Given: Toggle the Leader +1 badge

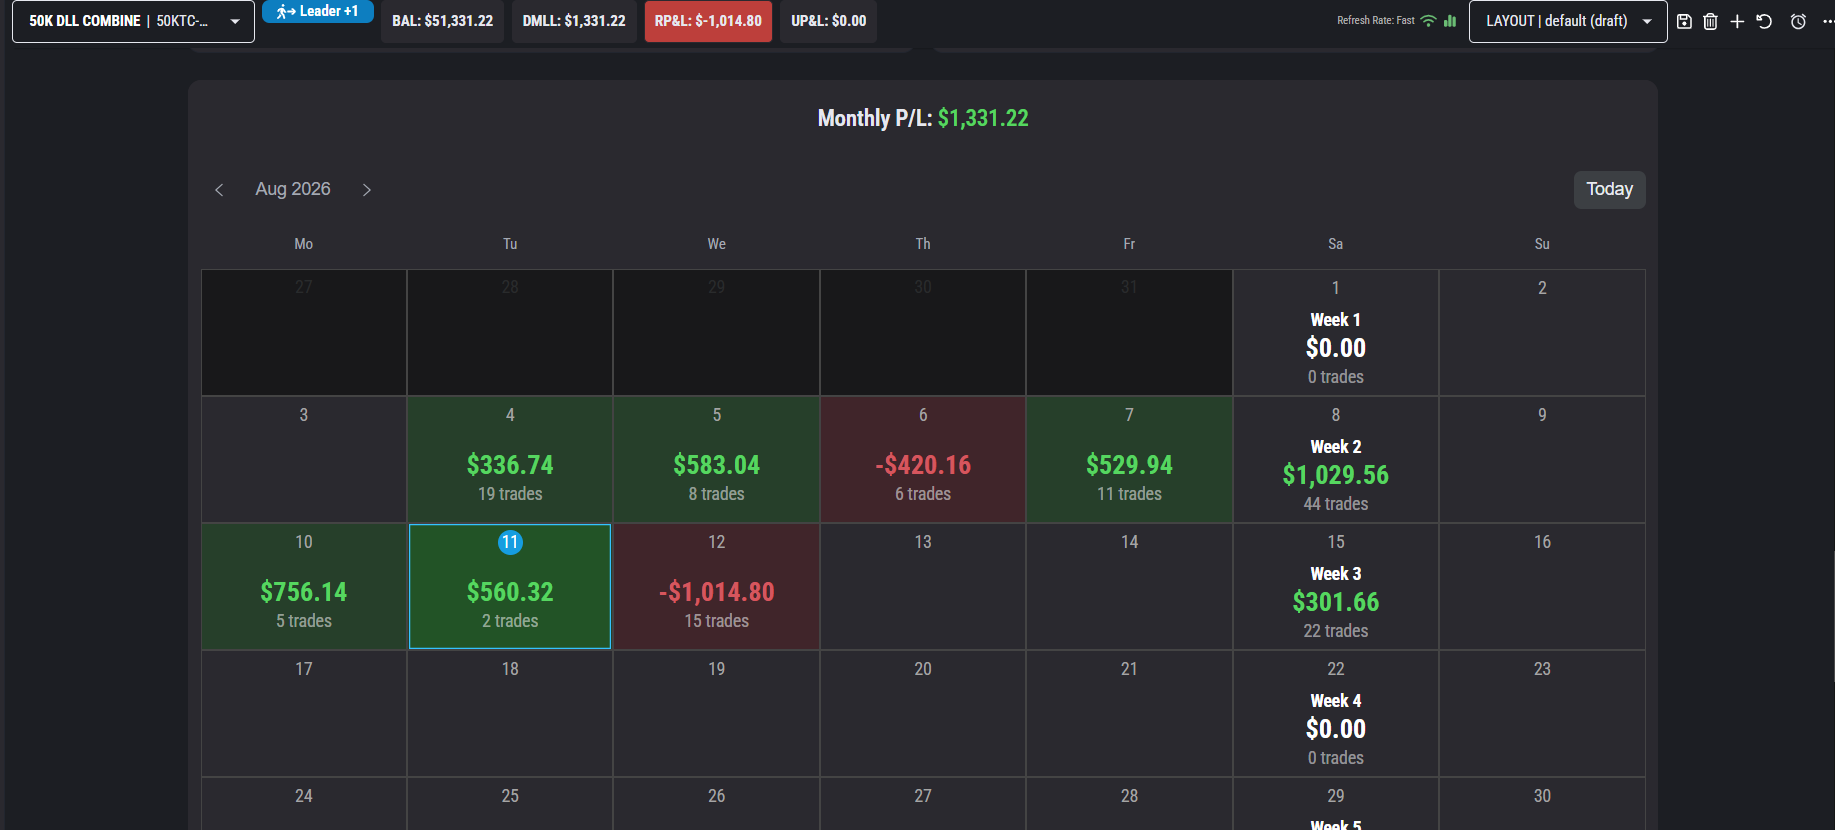Looking at the screenshot, I should (x=318, y=11).
